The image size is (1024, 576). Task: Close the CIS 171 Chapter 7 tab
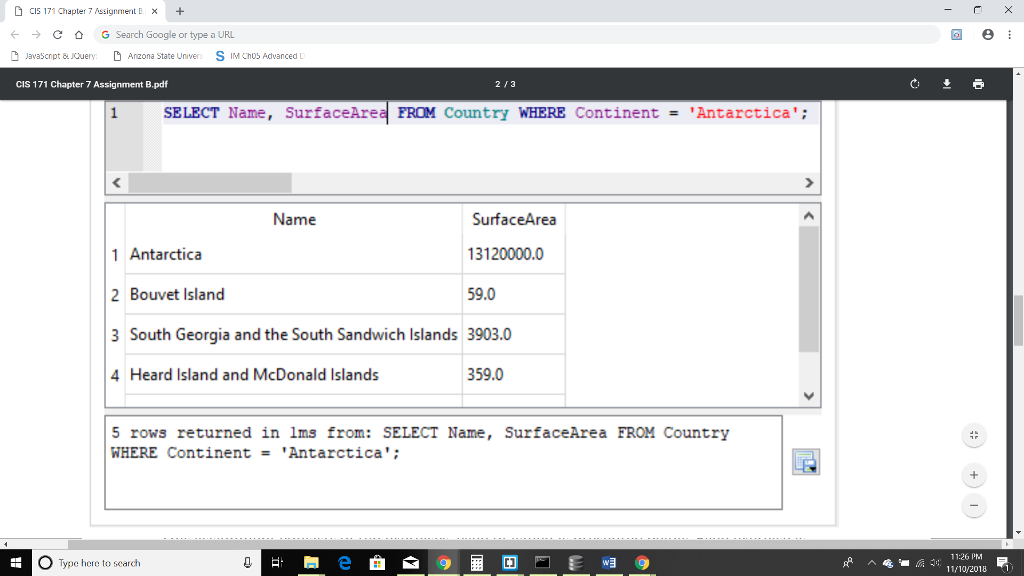click(154, 11)
